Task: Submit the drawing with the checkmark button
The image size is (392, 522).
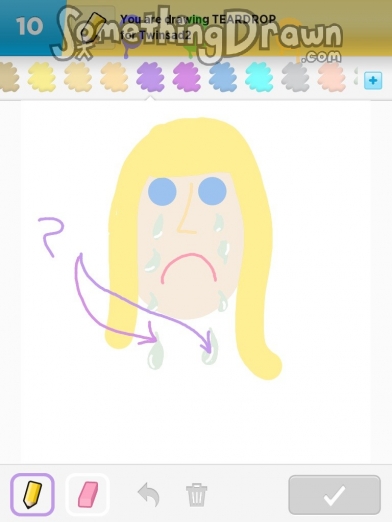Action: click(334, 495)
